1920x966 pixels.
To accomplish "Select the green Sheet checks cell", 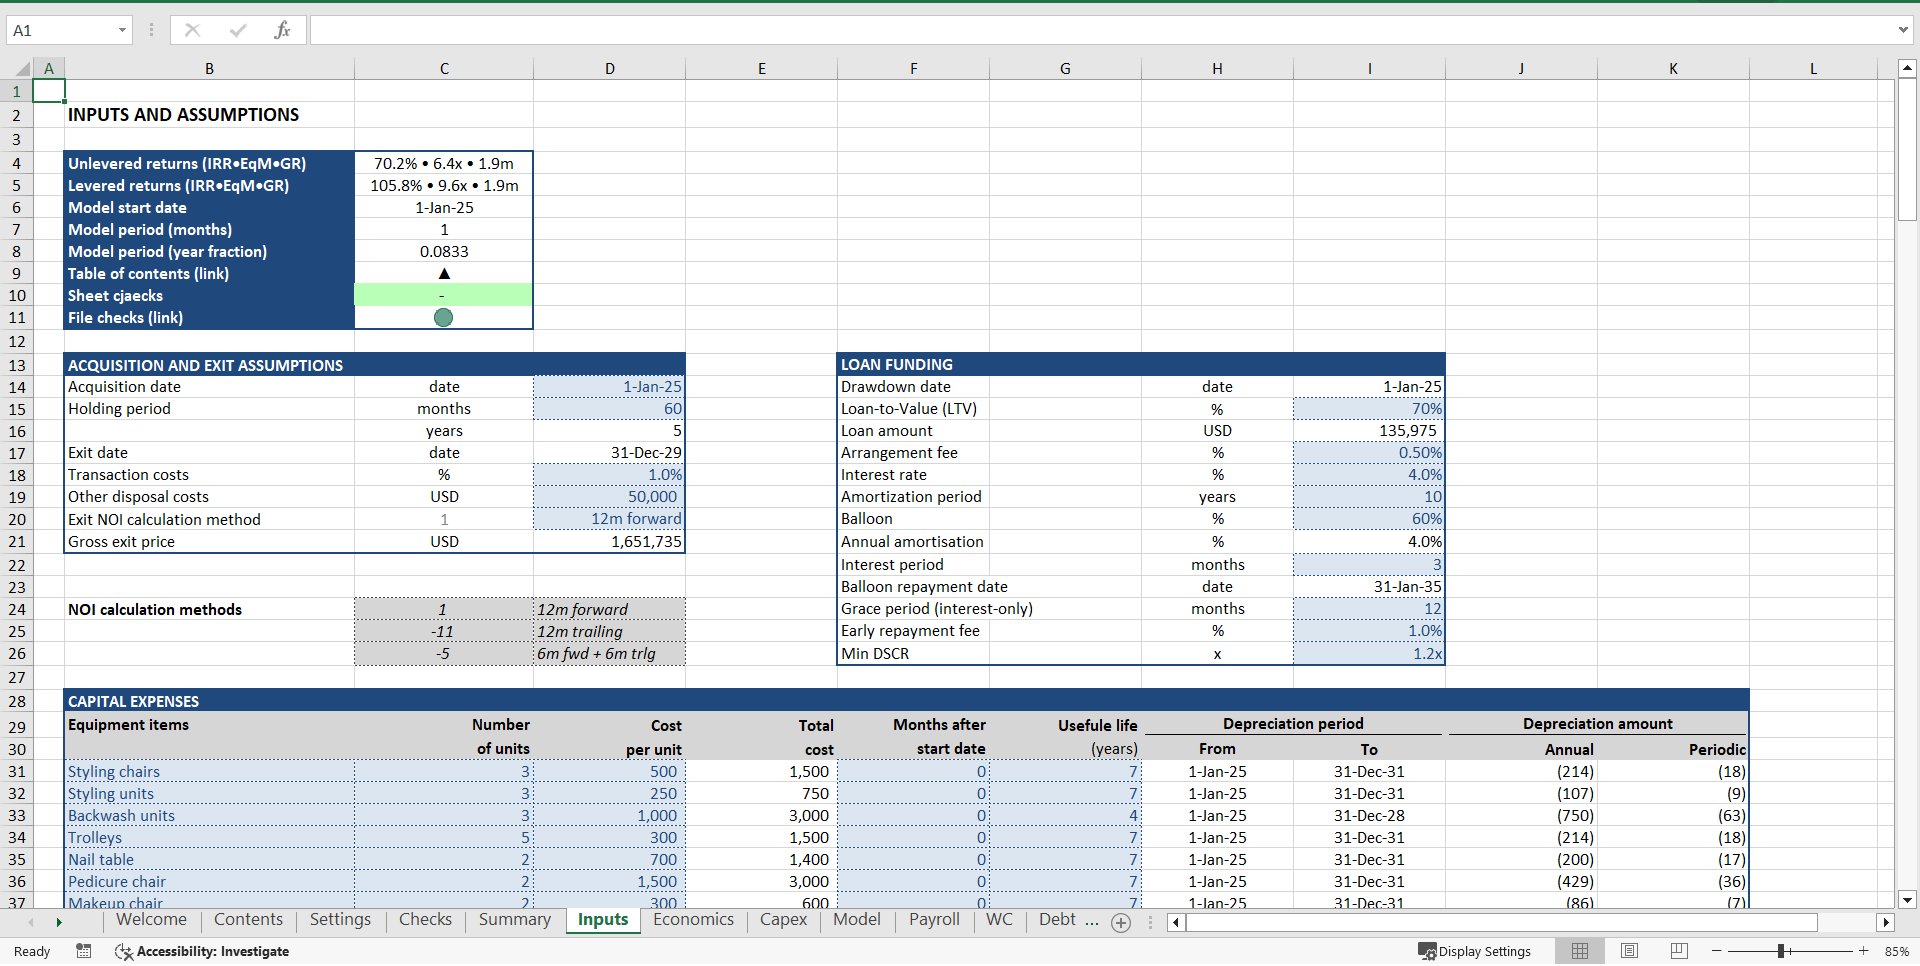I will 444,295.
